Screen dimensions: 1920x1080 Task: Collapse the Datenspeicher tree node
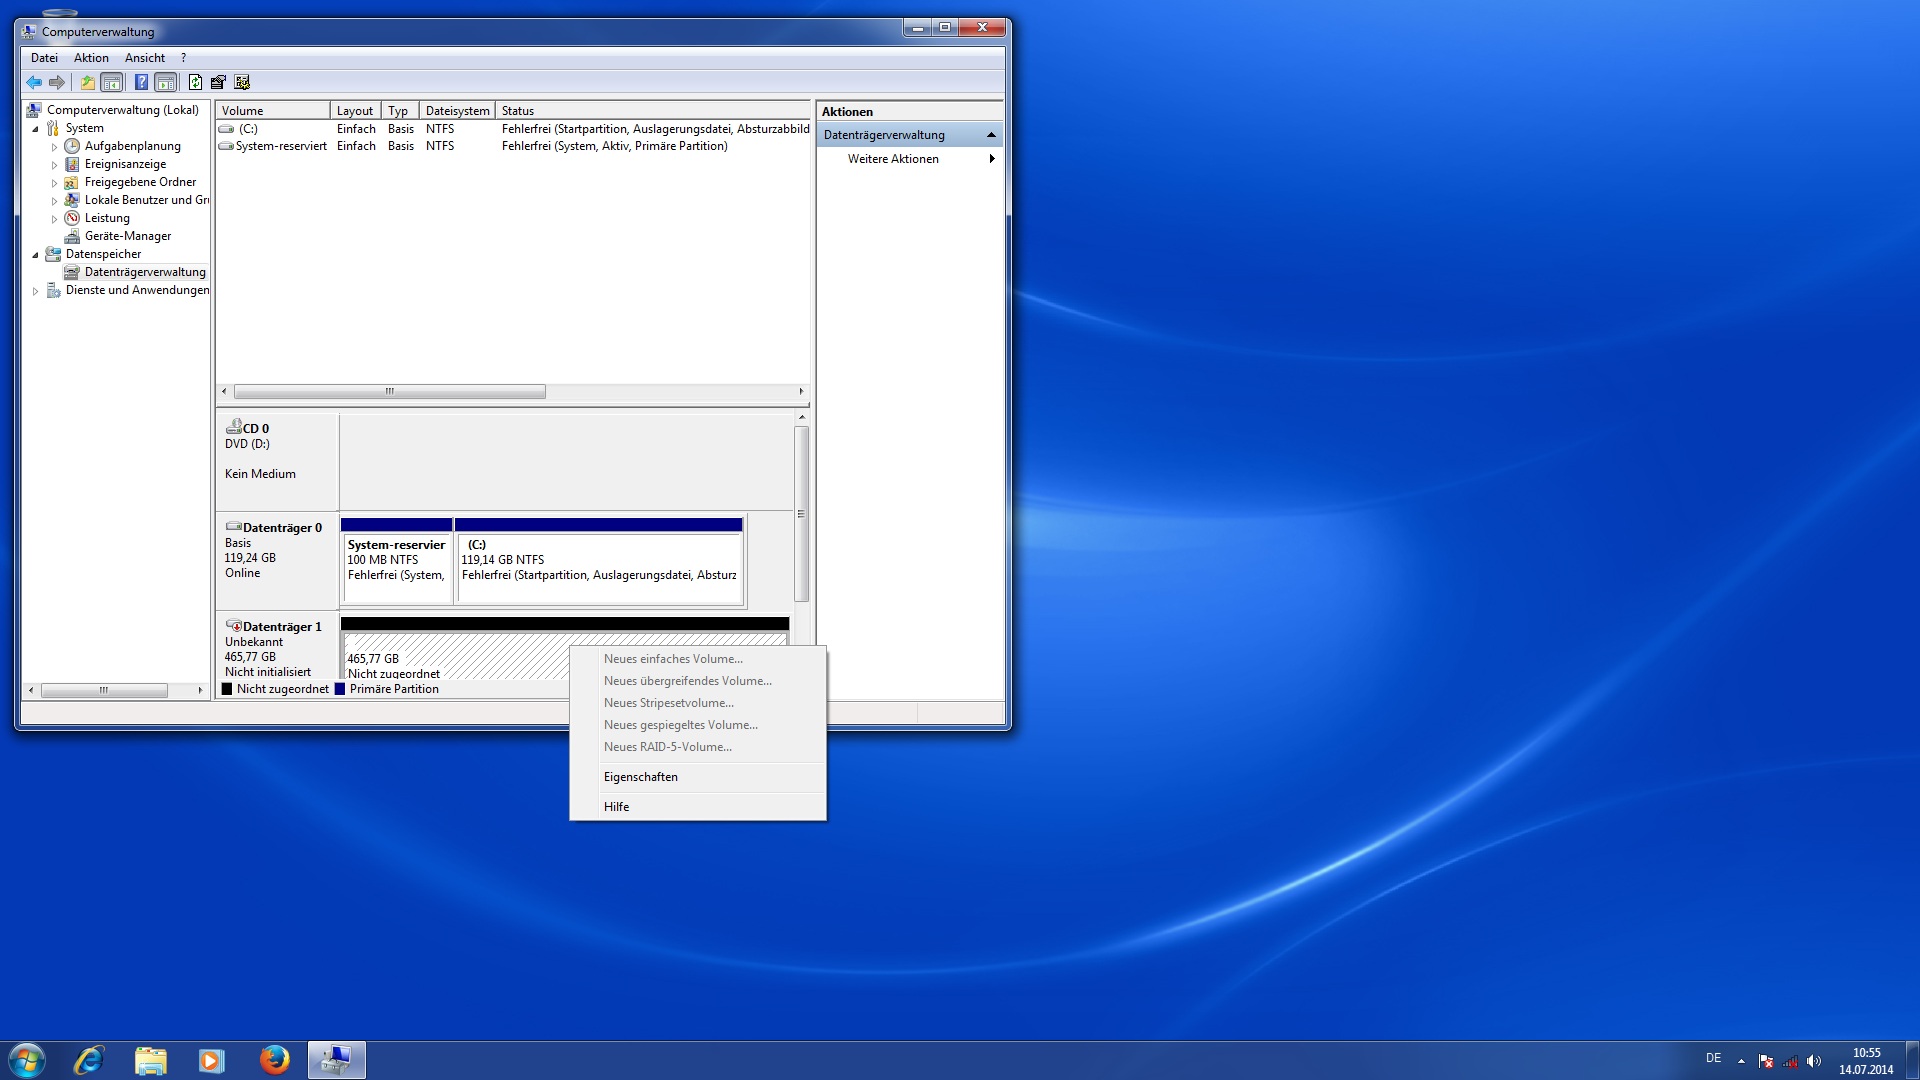(36, 255)
